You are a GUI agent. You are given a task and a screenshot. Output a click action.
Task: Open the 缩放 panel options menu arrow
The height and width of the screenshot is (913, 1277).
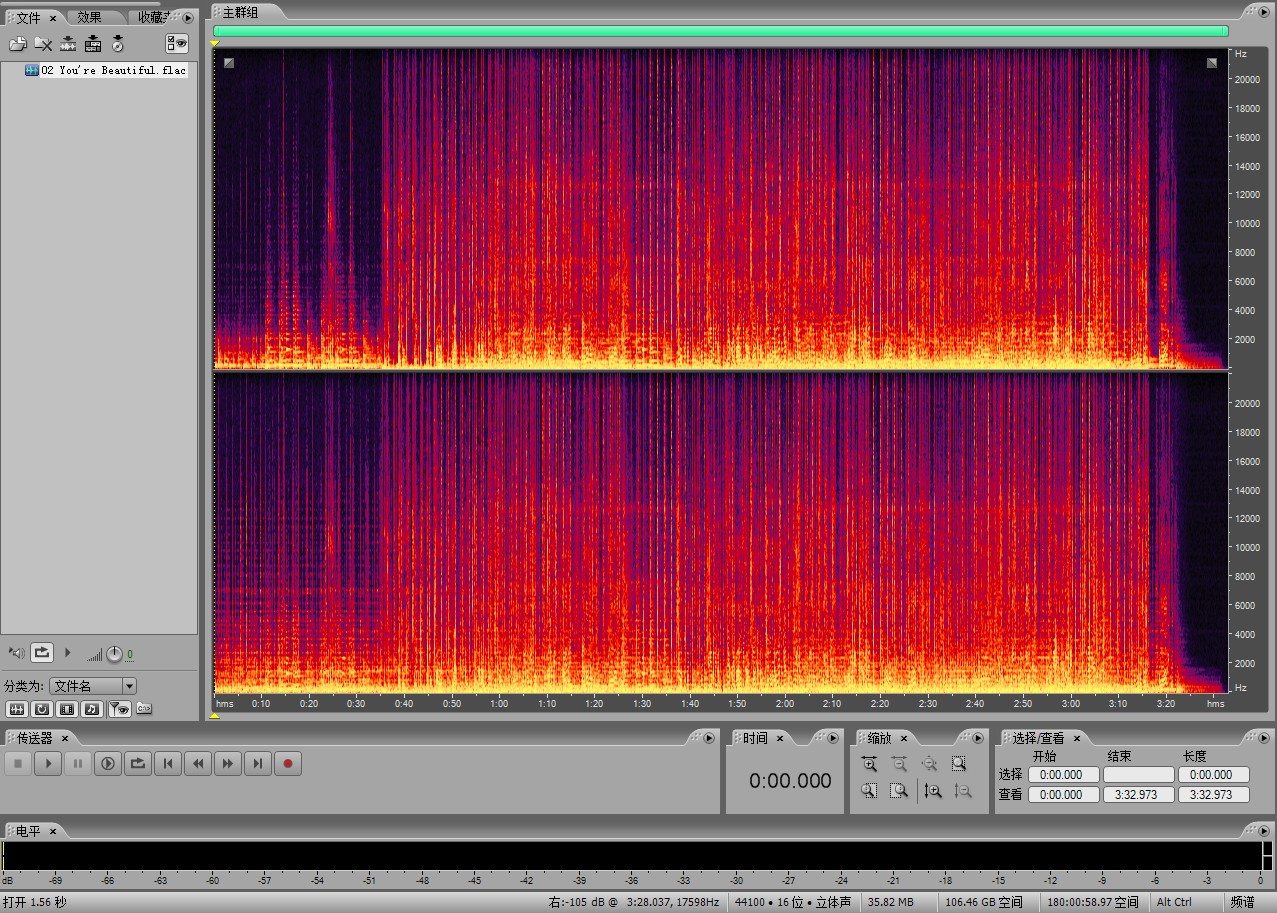(x=978, y=738)
